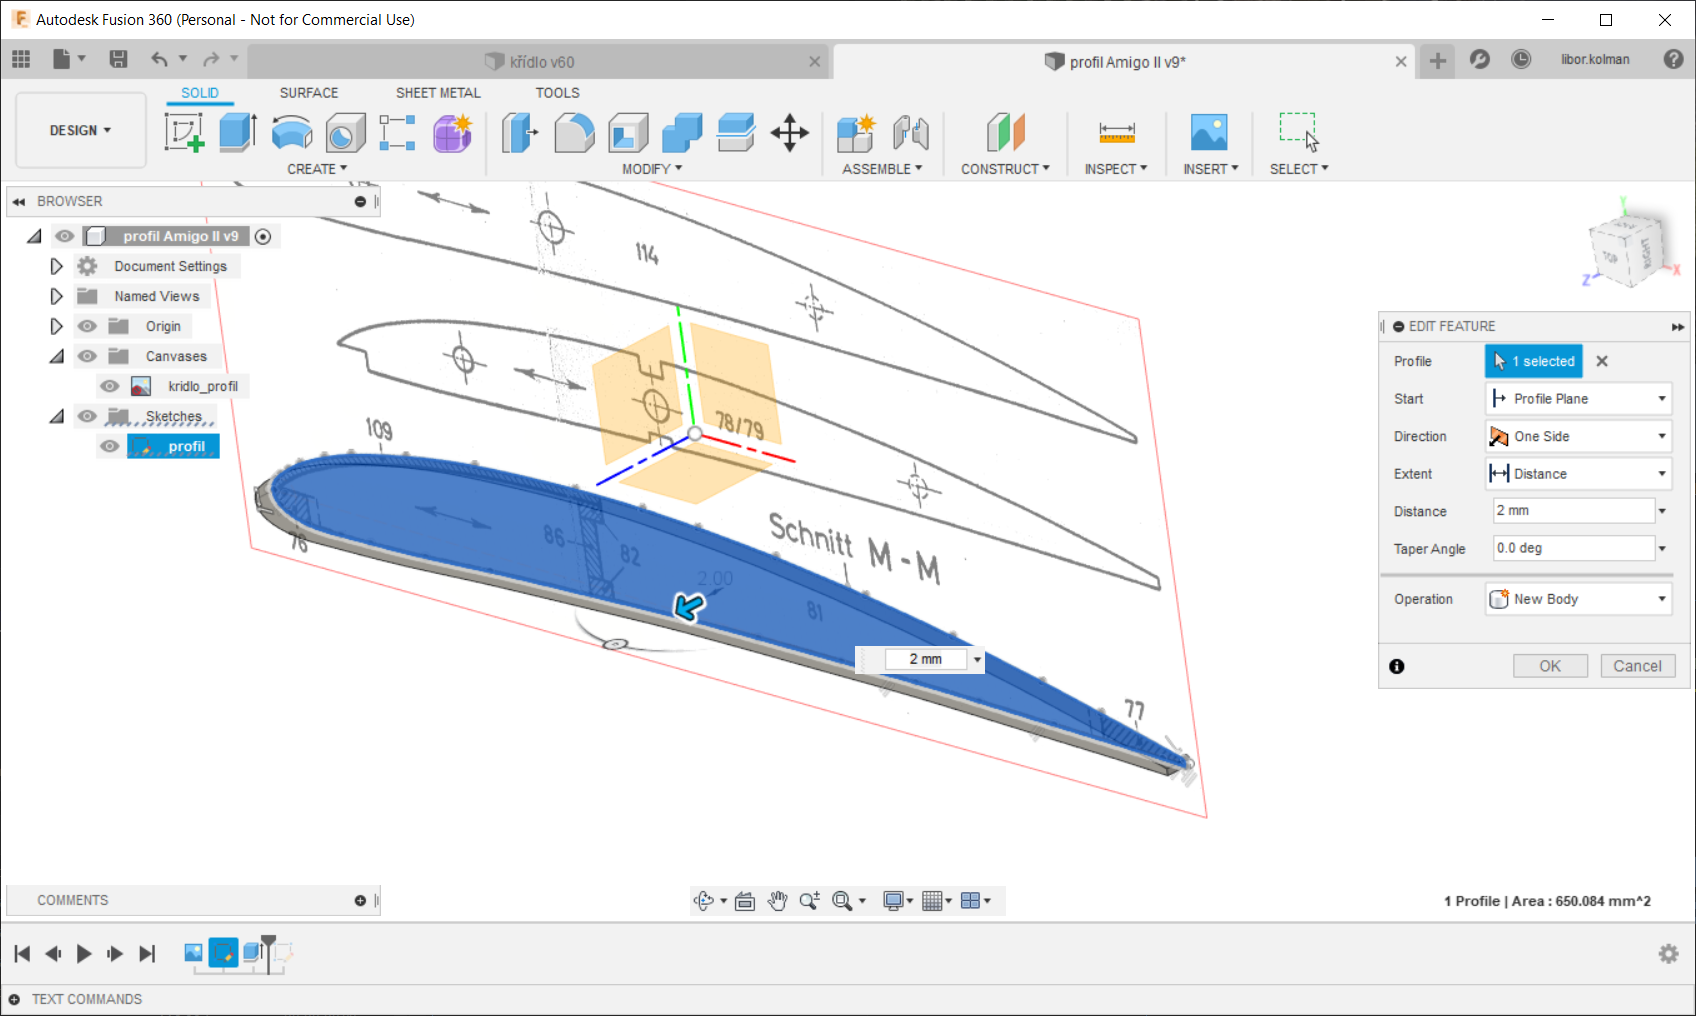Open the Extent dropdown showing Distance
The width and height of the screenshot is (1696, 1016).
point(1578,474)
